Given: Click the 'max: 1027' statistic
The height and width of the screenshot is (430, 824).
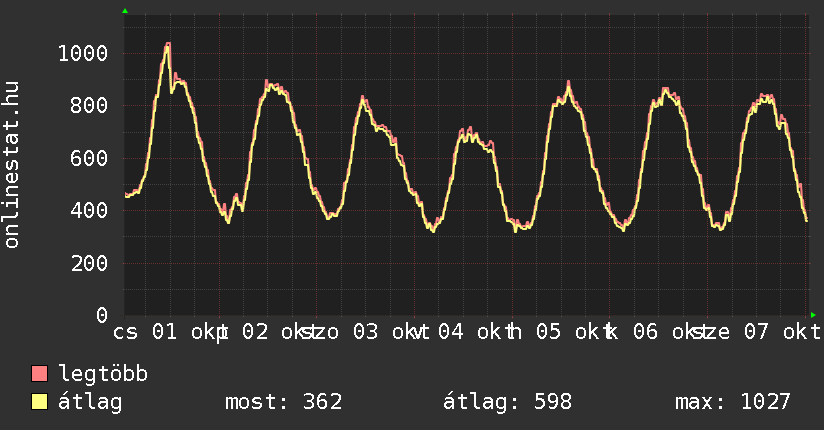Looking at the screenshot, I should coord(733,402).
